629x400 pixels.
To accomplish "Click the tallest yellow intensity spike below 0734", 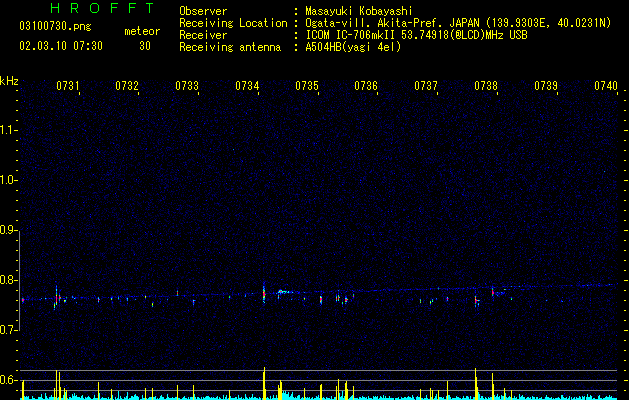I will pos(264,383).
